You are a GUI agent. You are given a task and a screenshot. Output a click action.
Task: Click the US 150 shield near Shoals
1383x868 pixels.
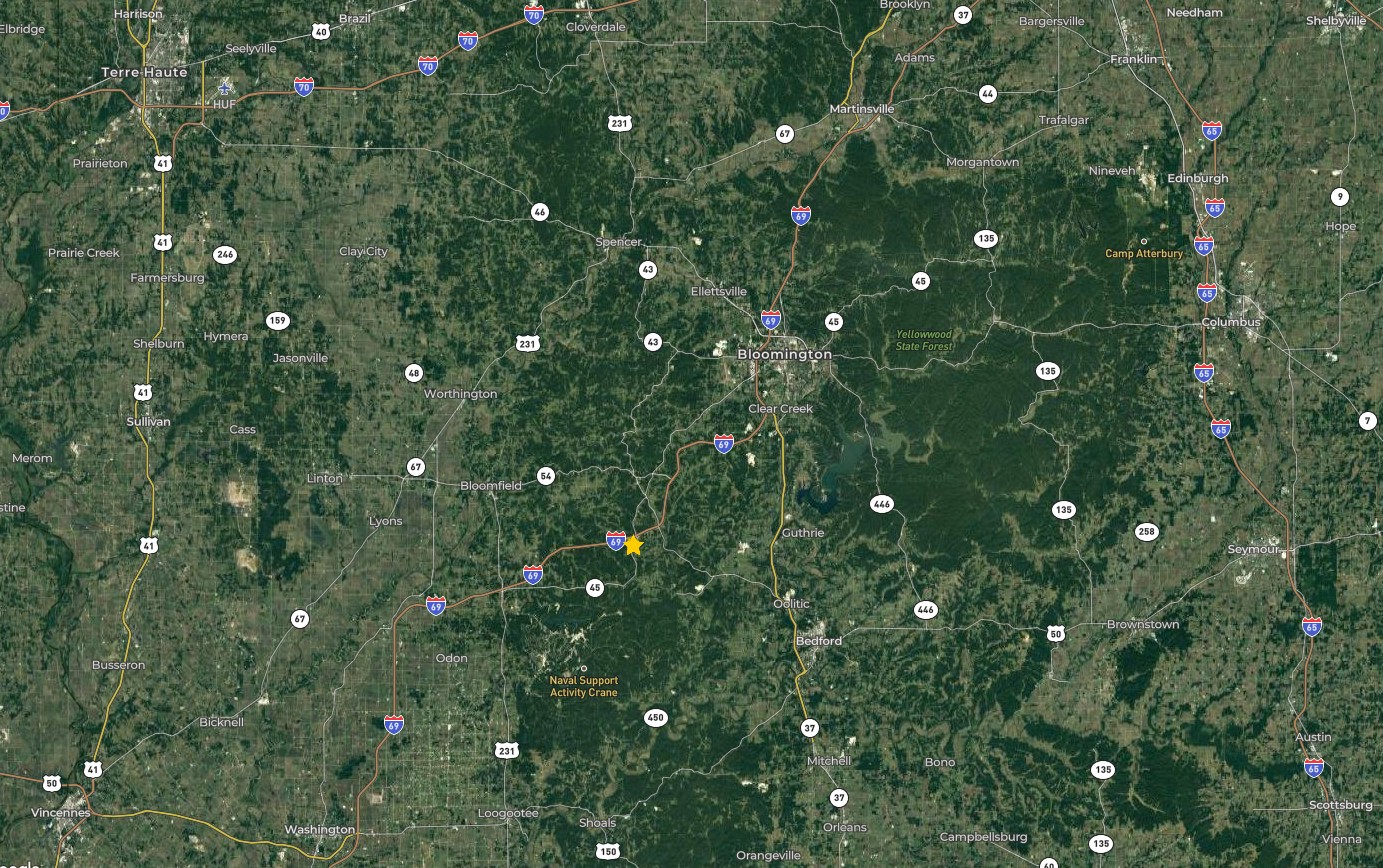[x=608, y=852]
